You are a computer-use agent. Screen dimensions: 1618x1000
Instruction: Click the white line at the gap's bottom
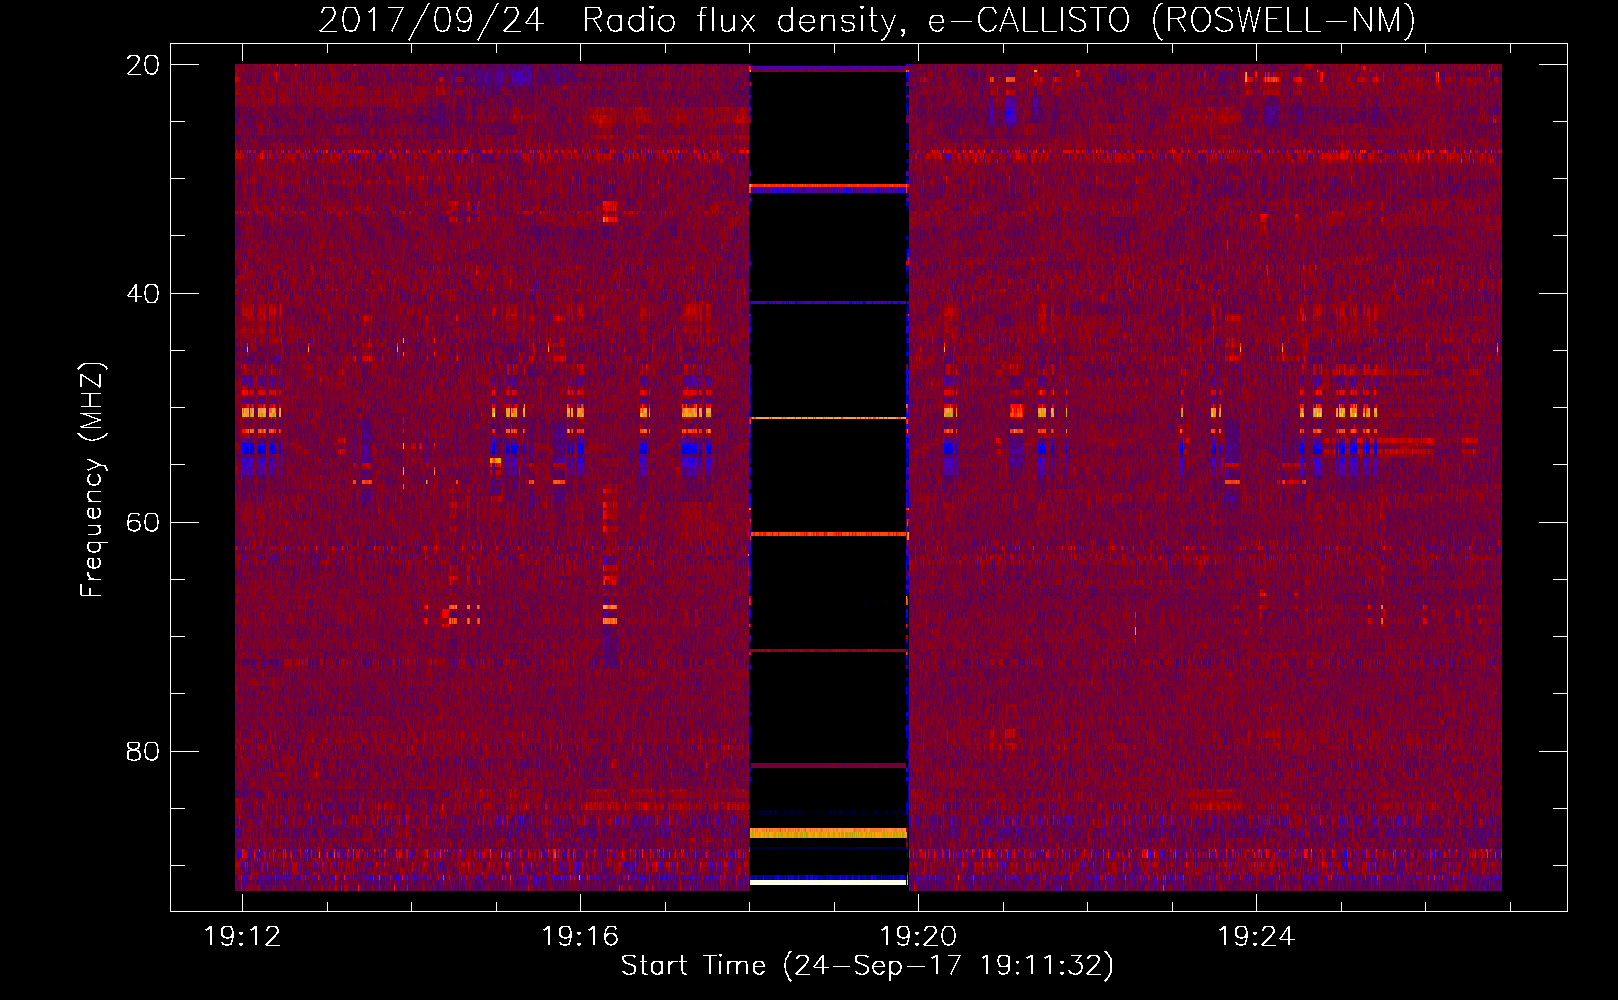click(828, 882)
